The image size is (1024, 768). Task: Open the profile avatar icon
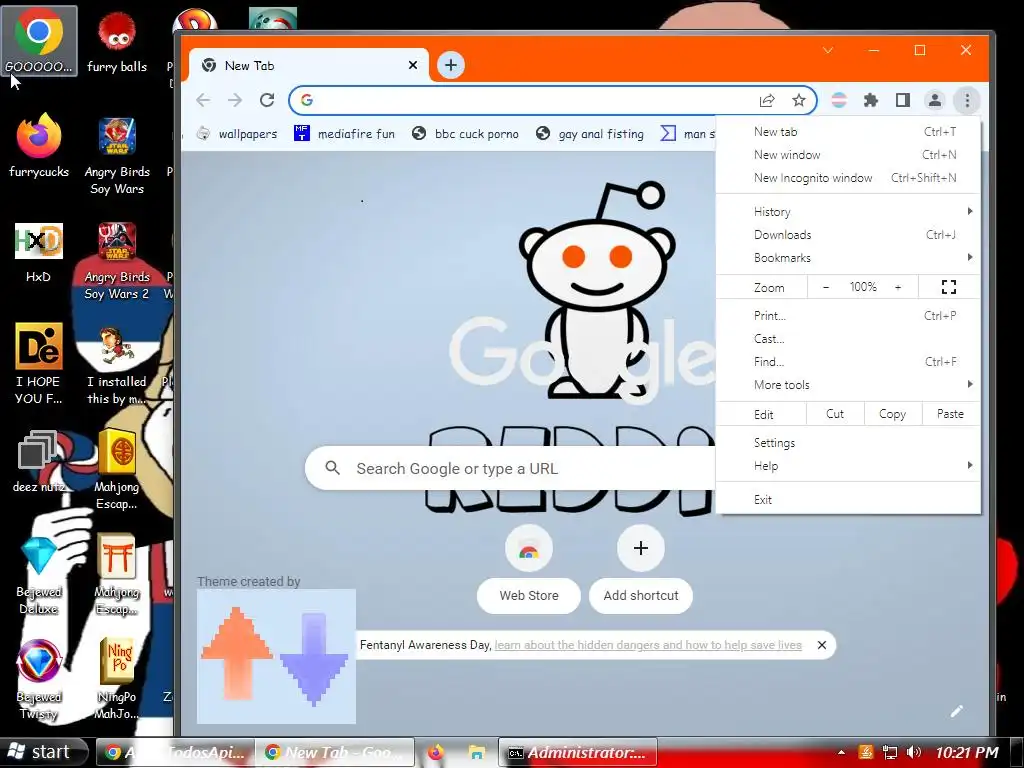tap(935, 101)
